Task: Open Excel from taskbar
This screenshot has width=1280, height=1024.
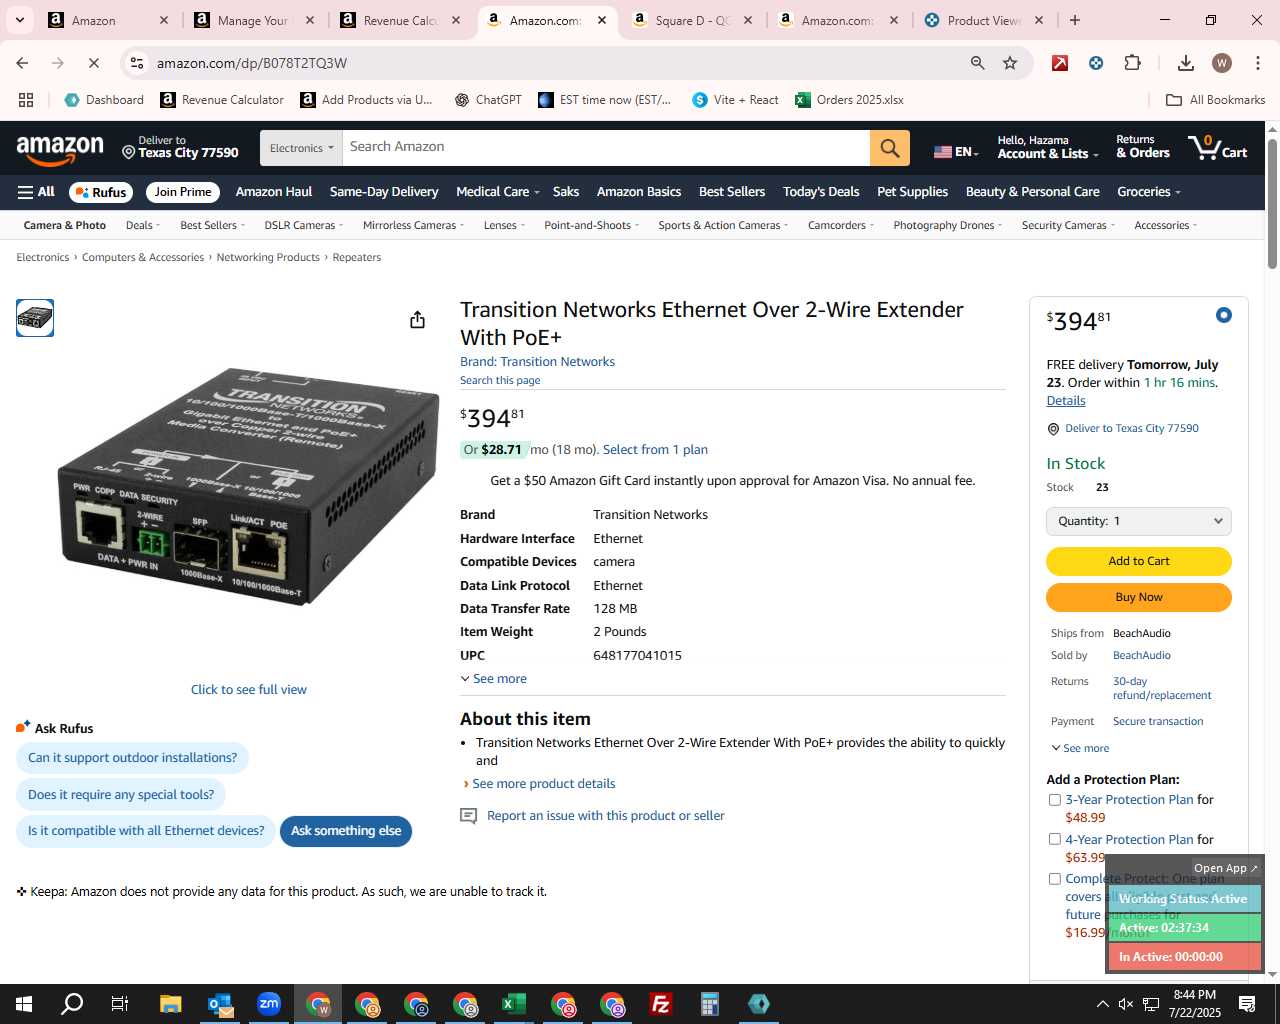Action: coord(514,1004)
